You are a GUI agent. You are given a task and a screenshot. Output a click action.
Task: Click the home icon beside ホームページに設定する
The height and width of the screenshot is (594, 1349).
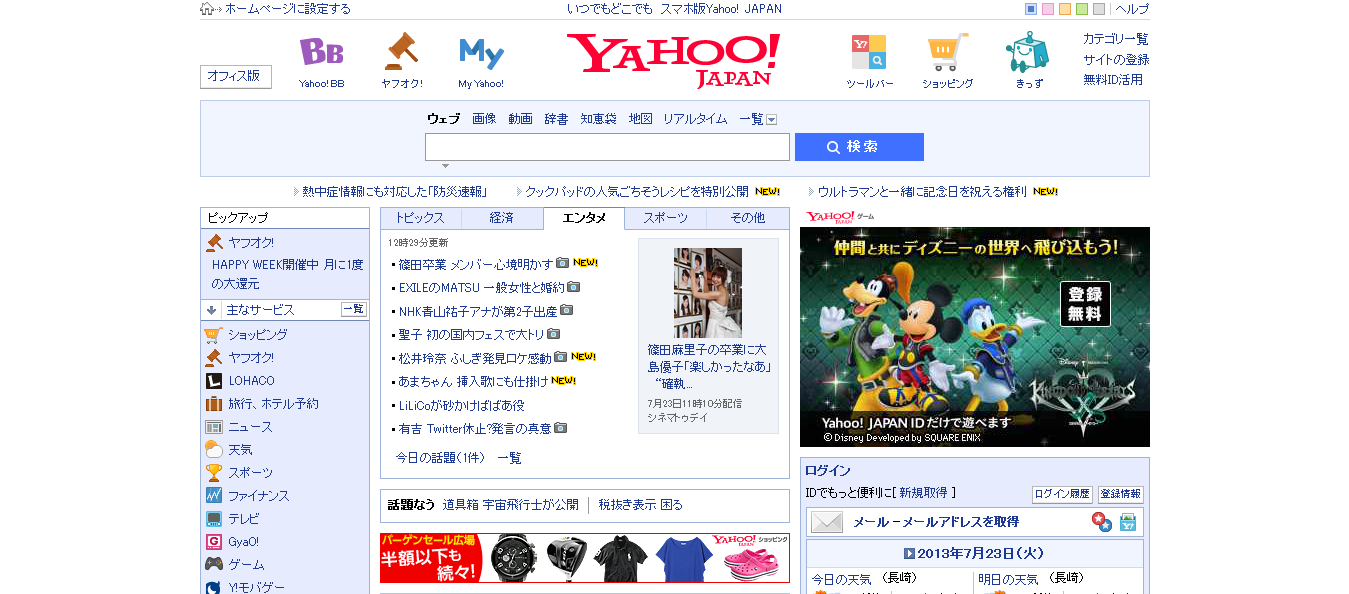pyautogui.click(x=207, y=9)
